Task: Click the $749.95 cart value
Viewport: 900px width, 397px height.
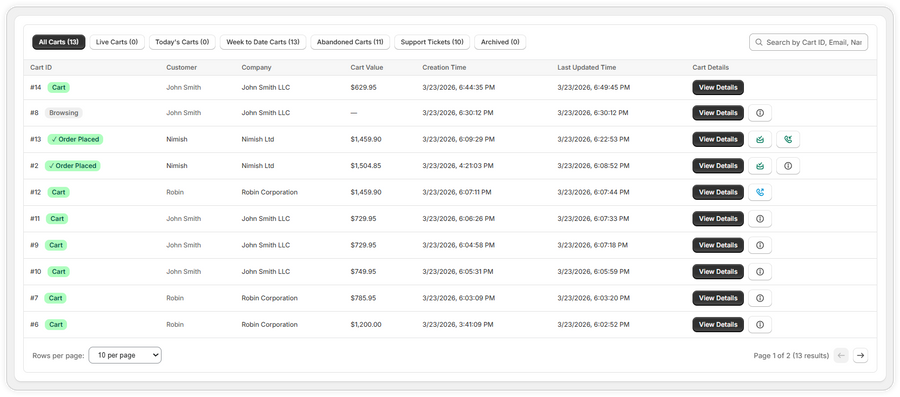Action: click(x=364, y=271)
